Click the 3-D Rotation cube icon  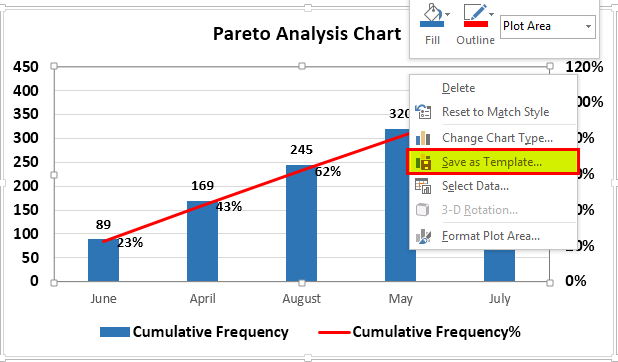(x=423, y=210)
